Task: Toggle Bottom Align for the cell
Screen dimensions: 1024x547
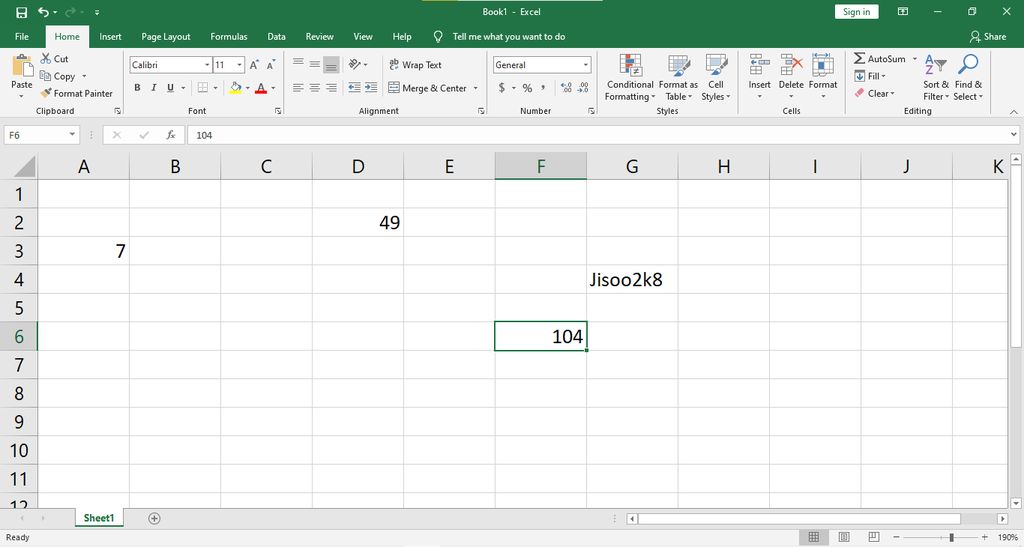Action: (x=331, y=65)
